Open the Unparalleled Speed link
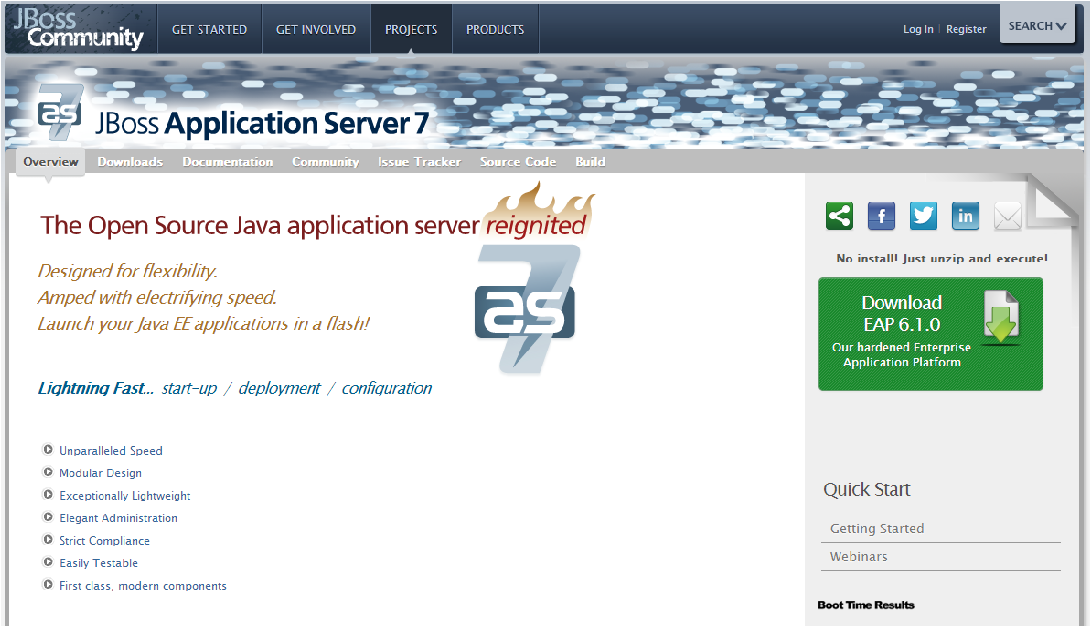 (111, 450)
